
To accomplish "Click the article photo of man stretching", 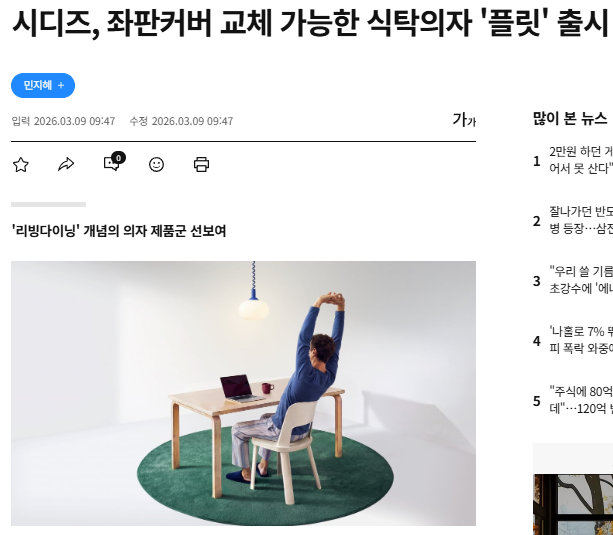I will point(243,393).
